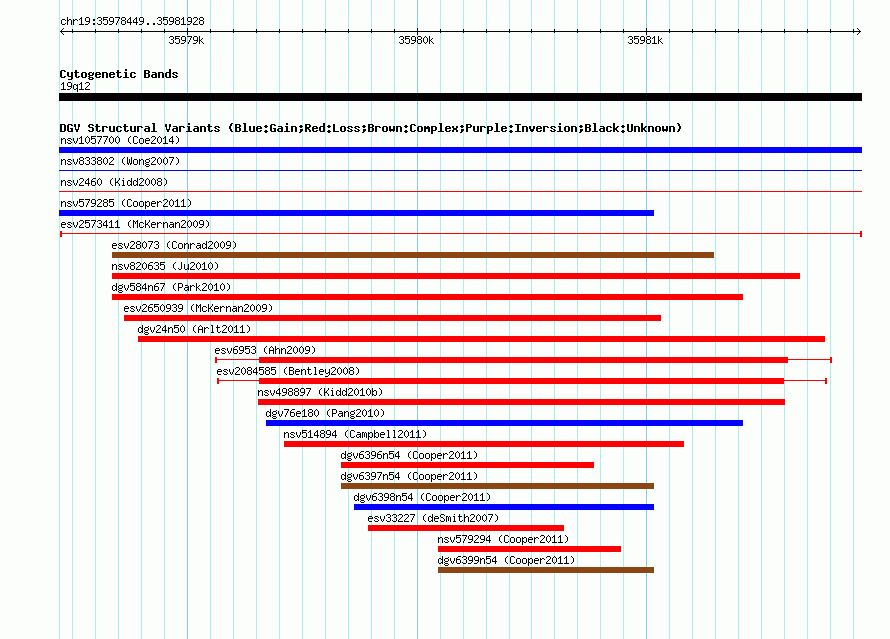Click dgv6396n54 (Cooper2011) red bar
Image resolution: width=890 pixels, height=639 pixels.
click(467, 465)
